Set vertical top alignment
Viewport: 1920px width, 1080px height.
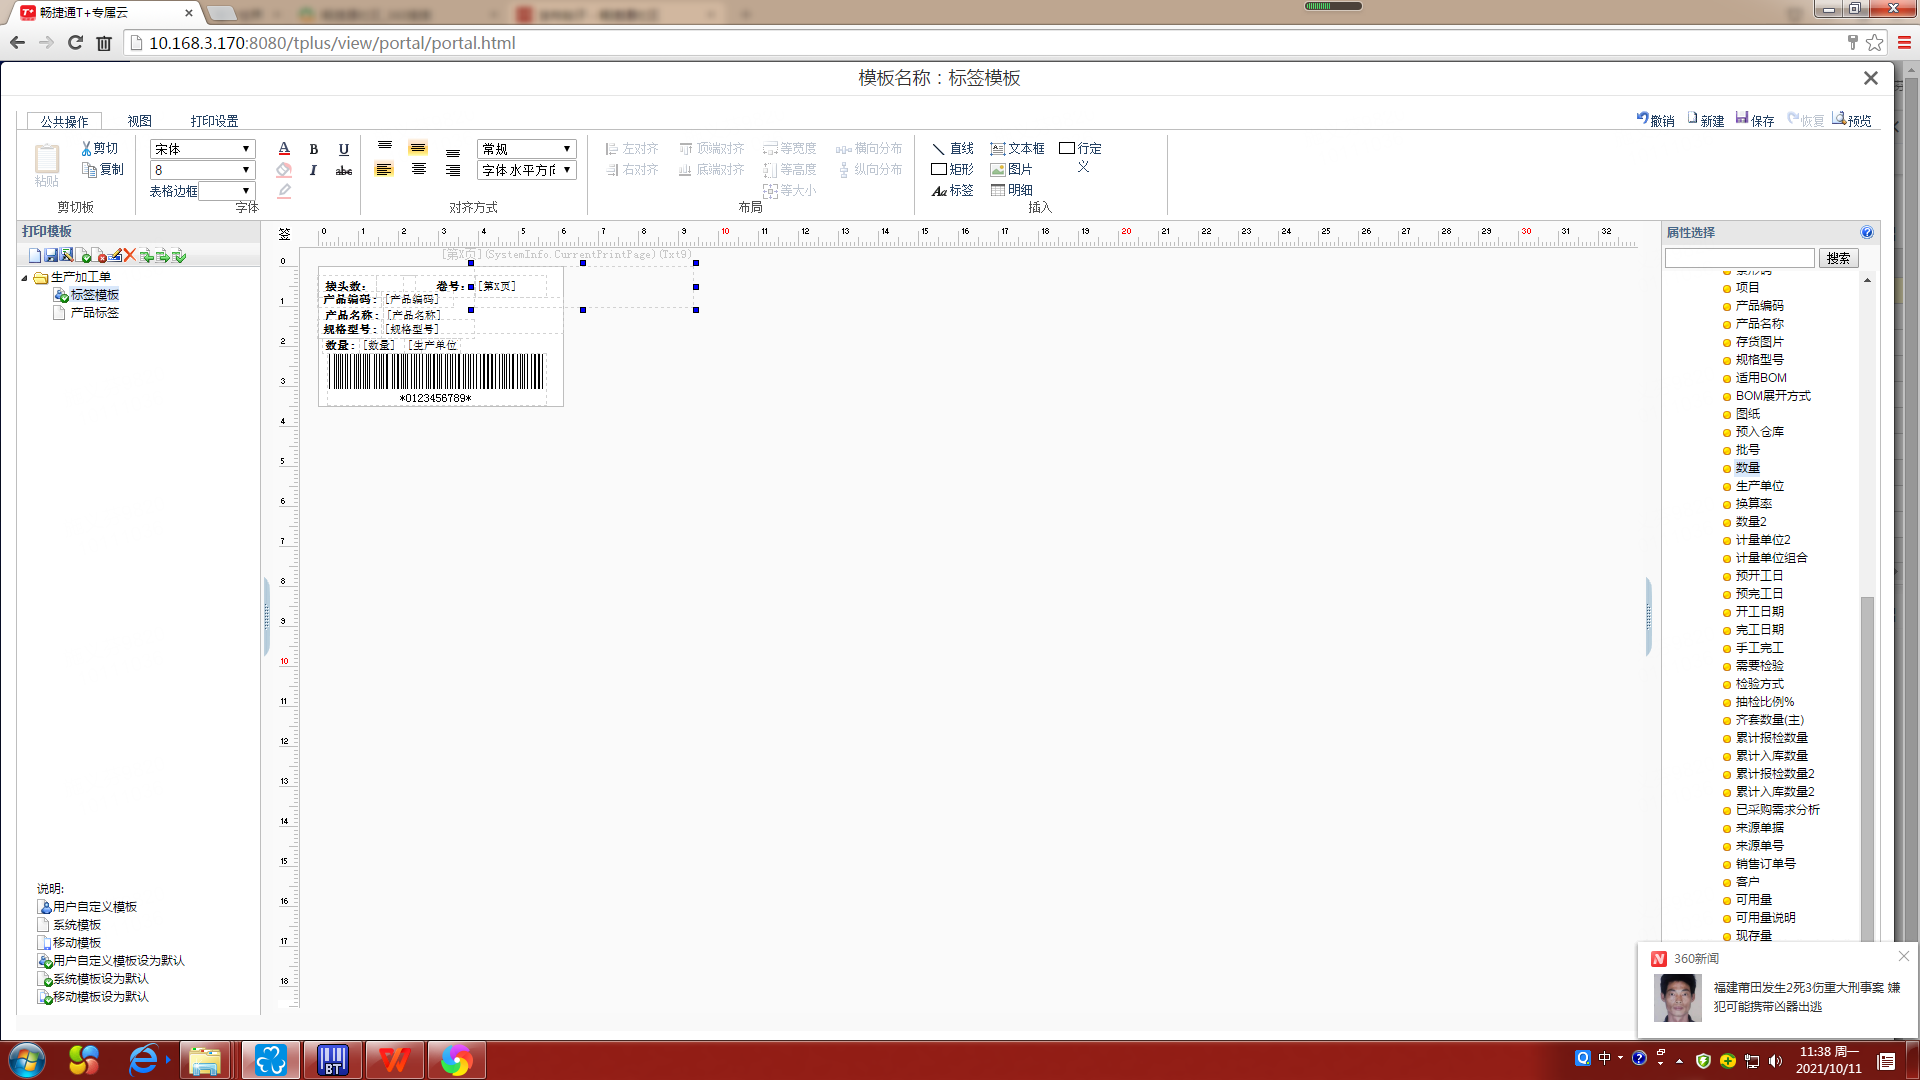pos(385,148)
